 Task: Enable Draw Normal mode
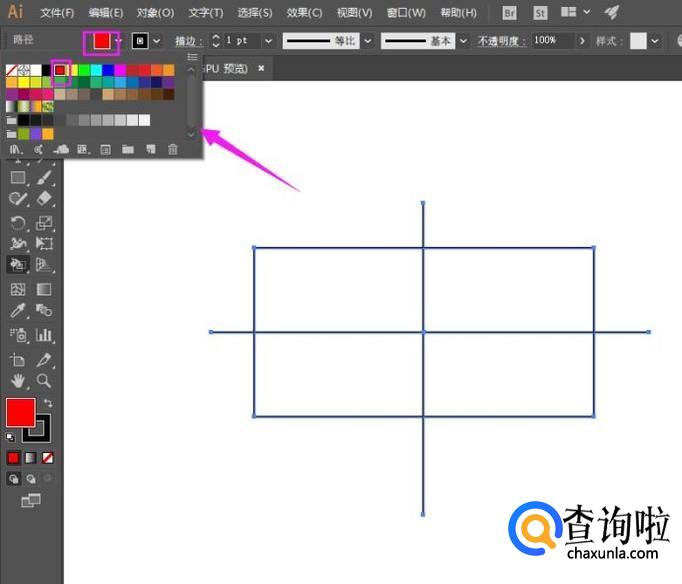(14, 479)
